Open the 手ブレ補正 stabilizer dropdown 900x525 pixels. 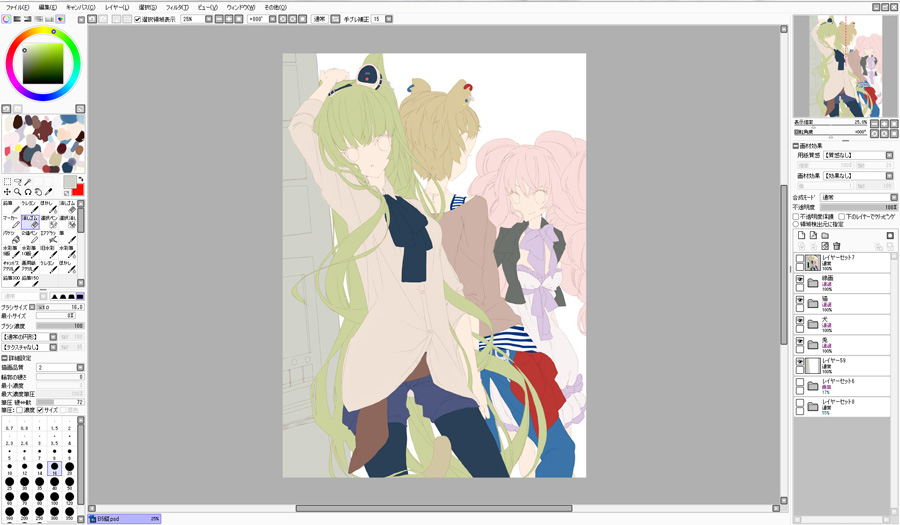tap(389, 19)
